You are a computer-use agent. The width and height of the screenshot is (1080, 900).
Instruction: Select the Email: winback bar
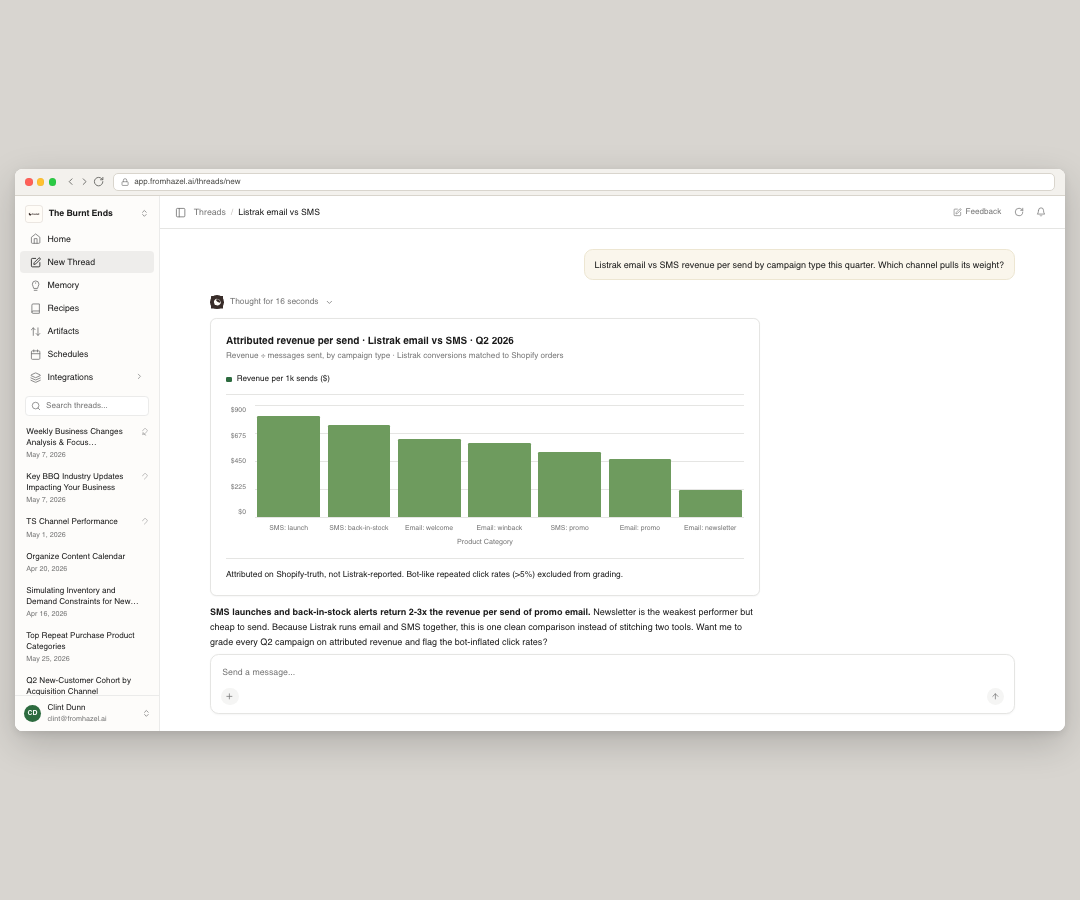coord(499,480)
